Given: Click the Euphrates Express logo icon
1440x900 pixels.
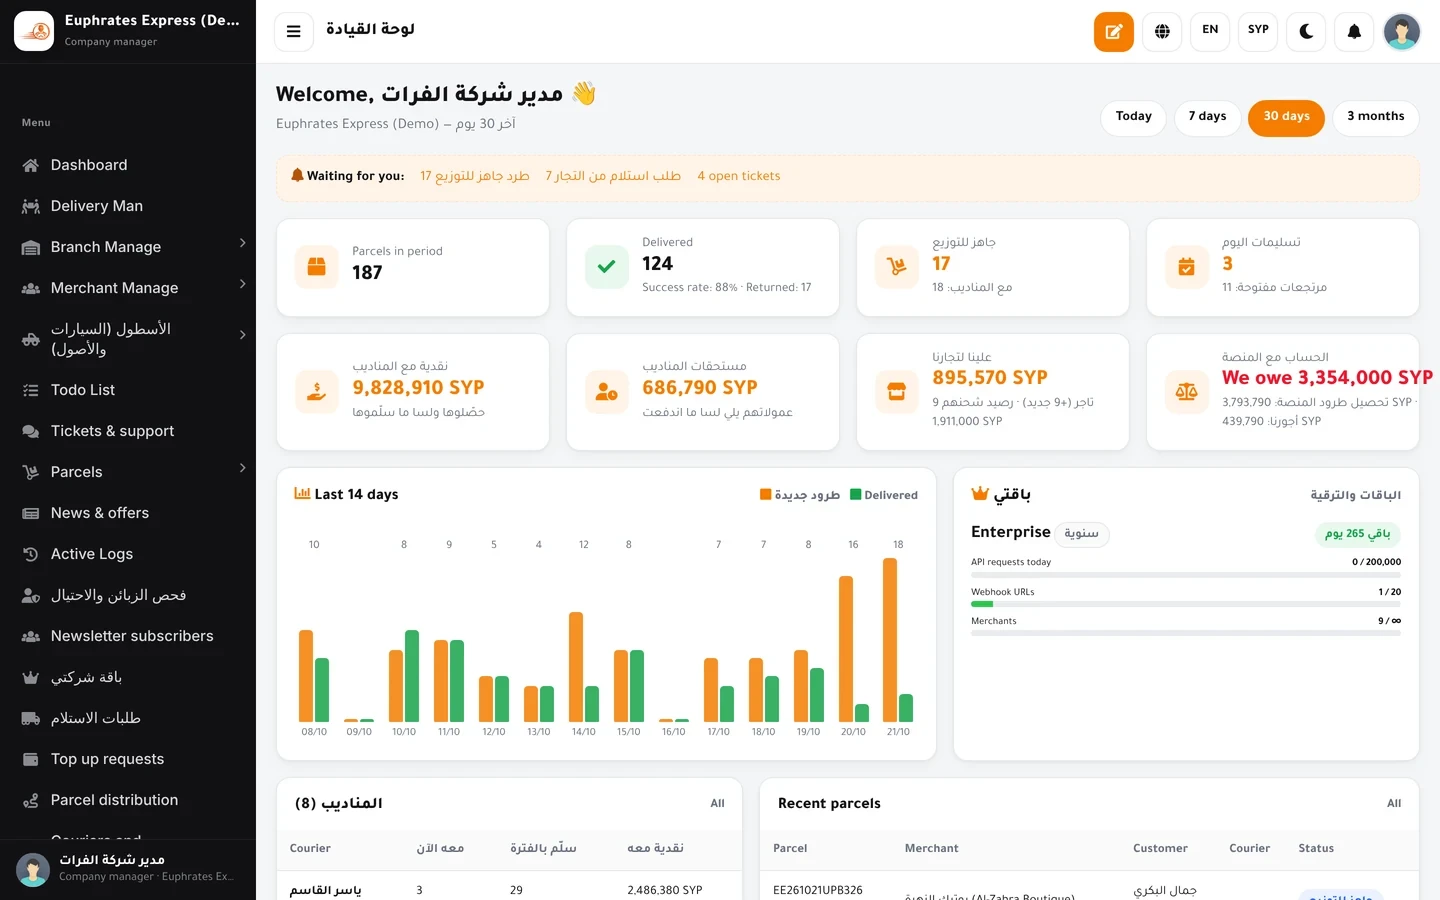Looking at the screenshot, I should tap(34, 31).
